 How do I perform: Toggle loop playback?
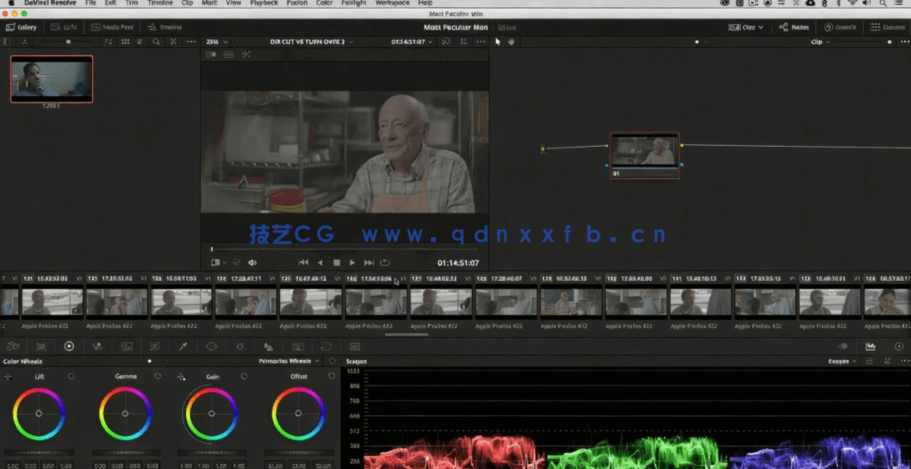point(385,263)
